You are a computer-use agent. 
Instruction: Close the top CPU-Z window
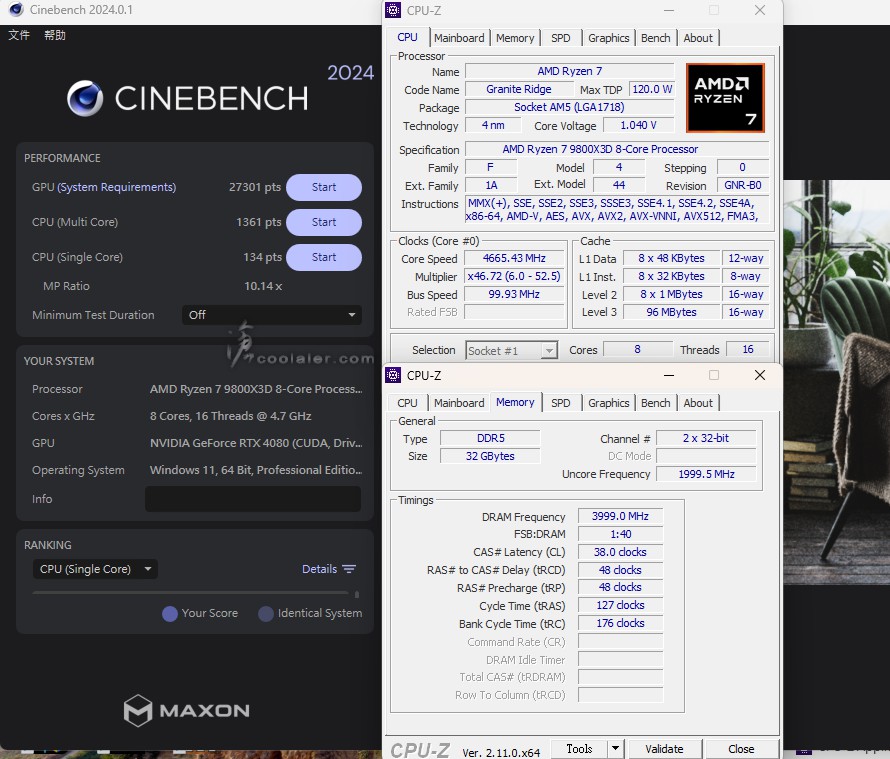click(759, 10)
